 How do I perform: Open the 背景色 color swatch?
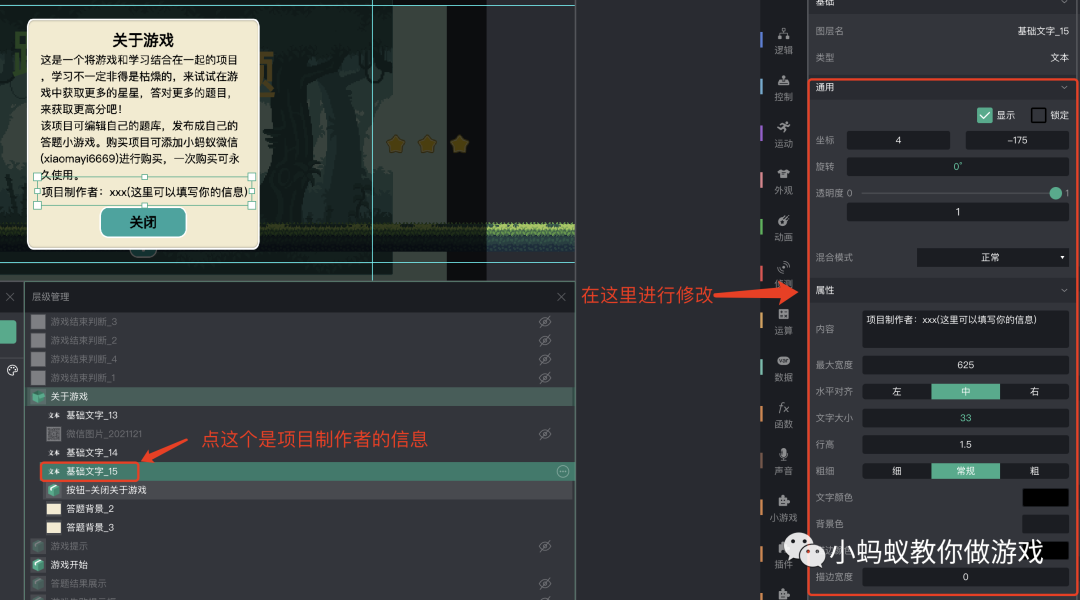pyautogui.click(x=1046, y=524)
